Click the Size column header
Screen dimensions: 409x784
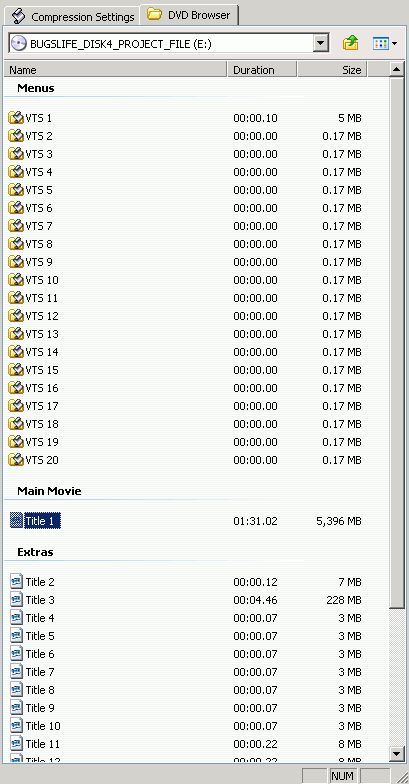pos(332,70)
